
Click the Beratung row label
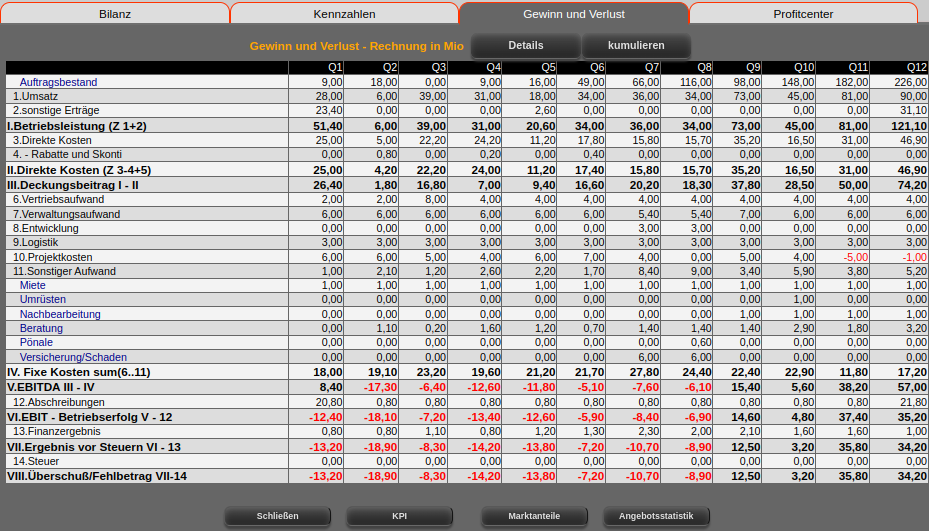tap(41, 328)
